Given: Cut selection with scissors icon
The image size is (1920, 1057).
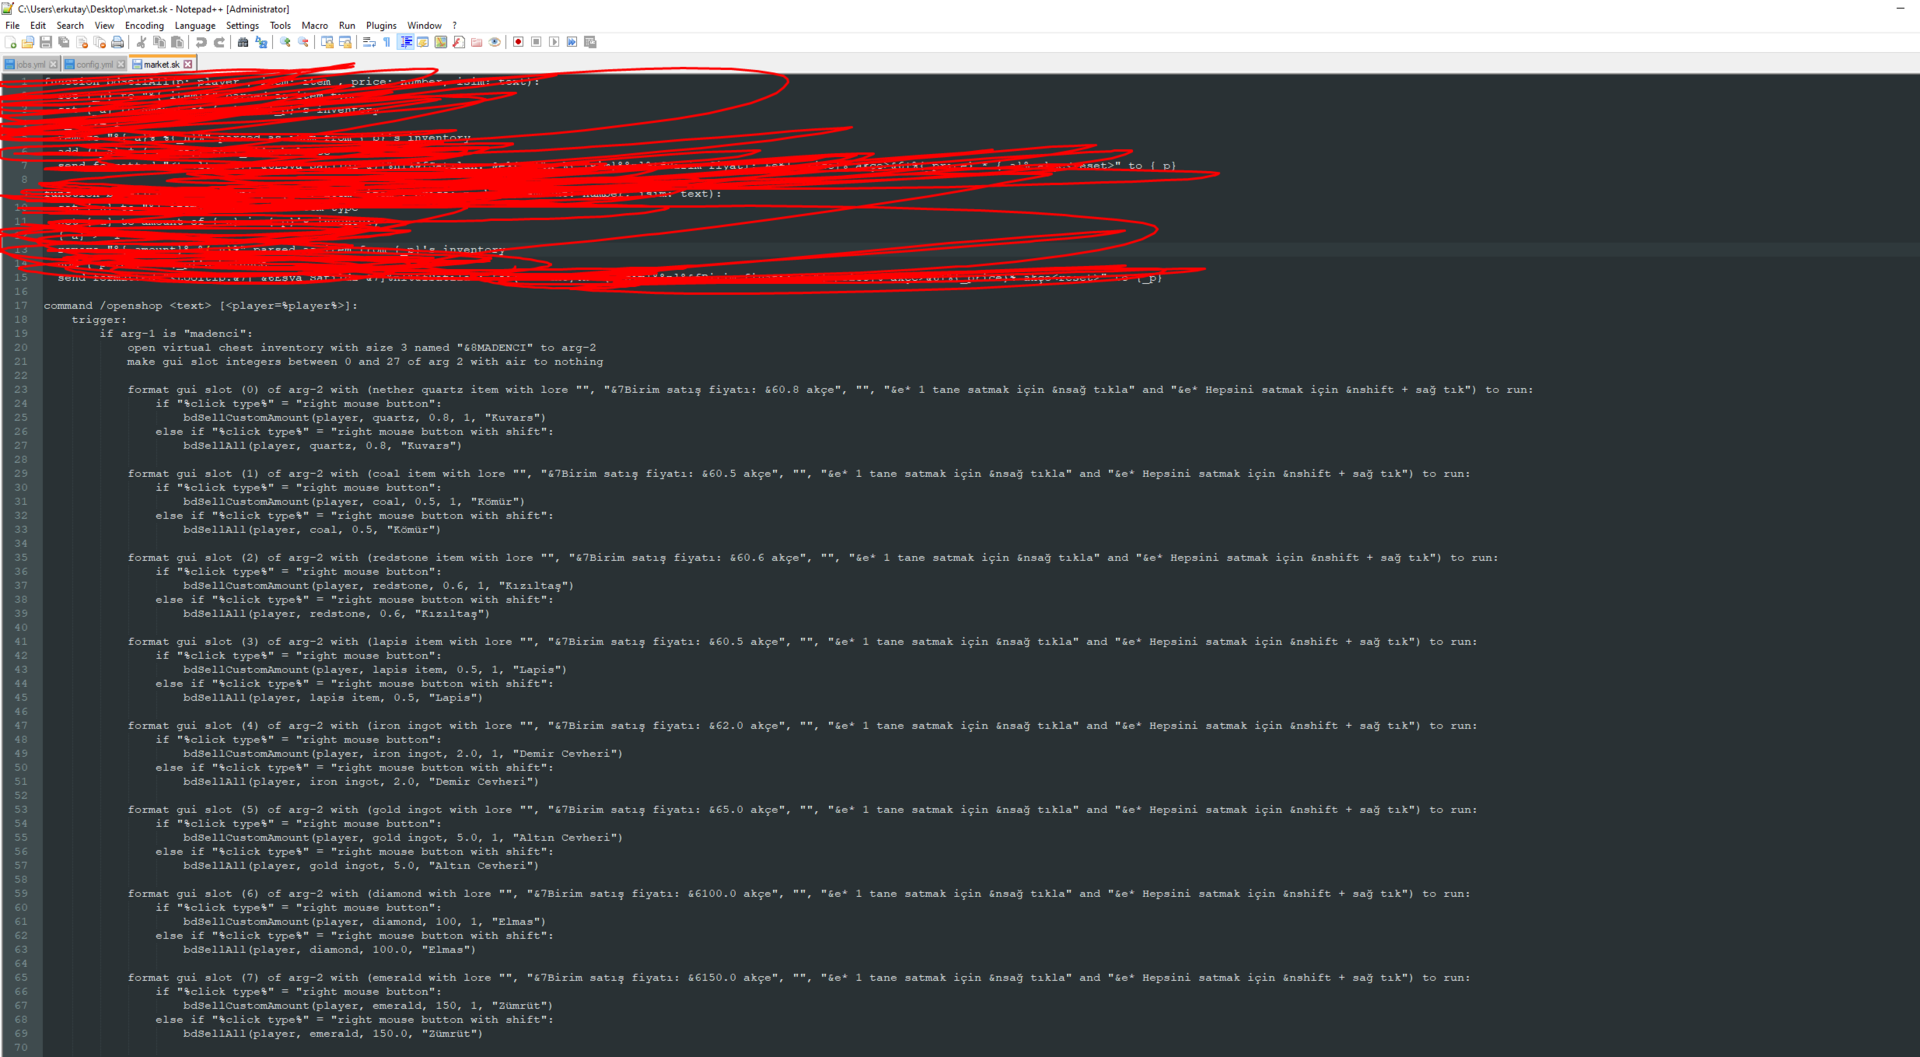Looking at the screenshot, I should 141,42.
